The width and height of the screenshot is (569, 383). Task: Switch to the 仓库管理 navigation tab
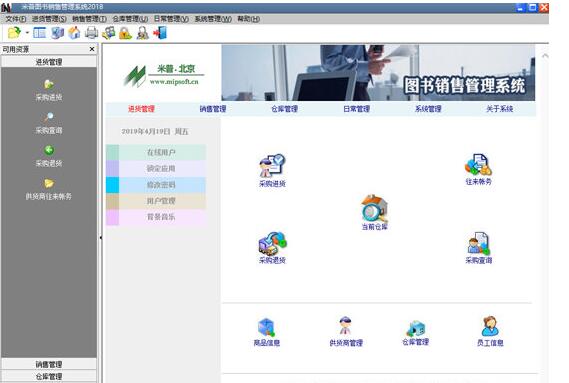(284, 109)
